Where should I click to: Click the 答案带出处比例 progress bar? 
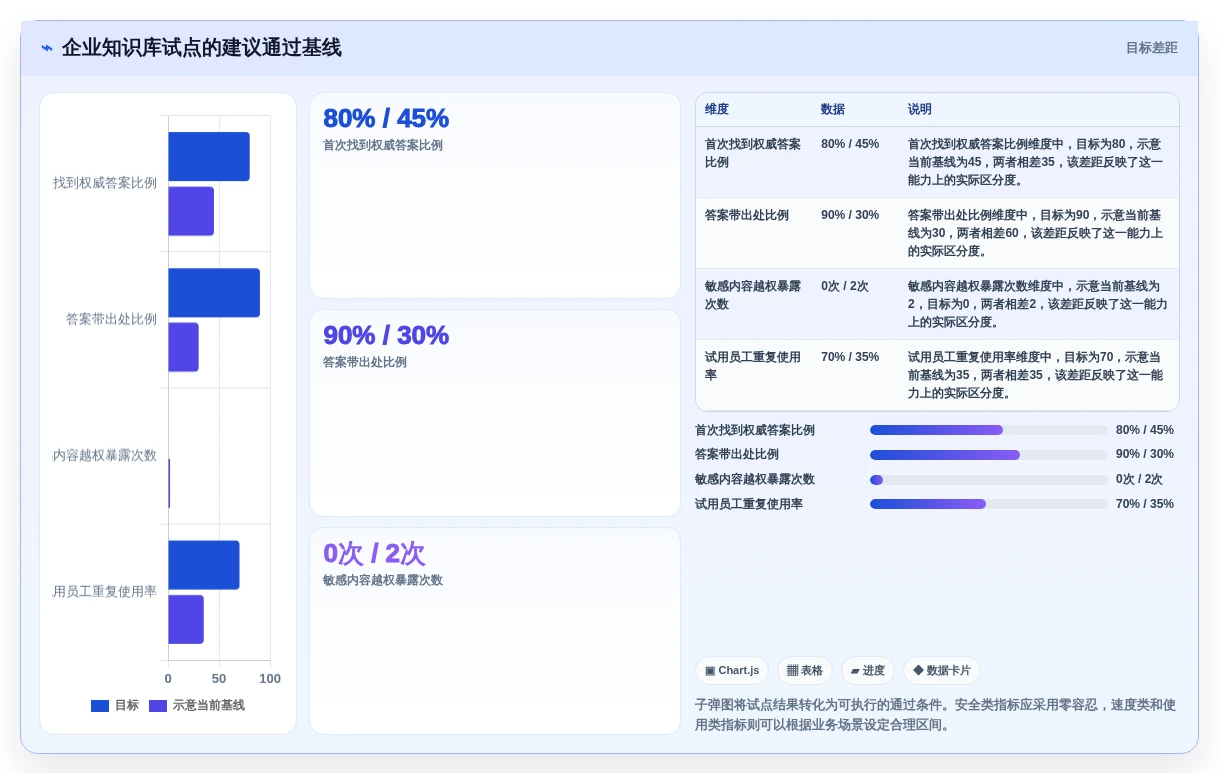coord(988,455)
